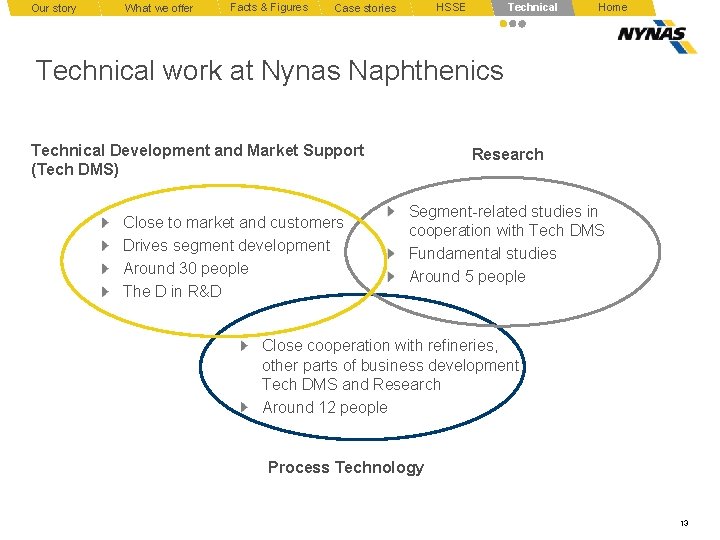Screen dimensions: 720x540
Task: Click '(Tech DMS)' in the heading
Action: pyautogui.click(x=75, y=169)
